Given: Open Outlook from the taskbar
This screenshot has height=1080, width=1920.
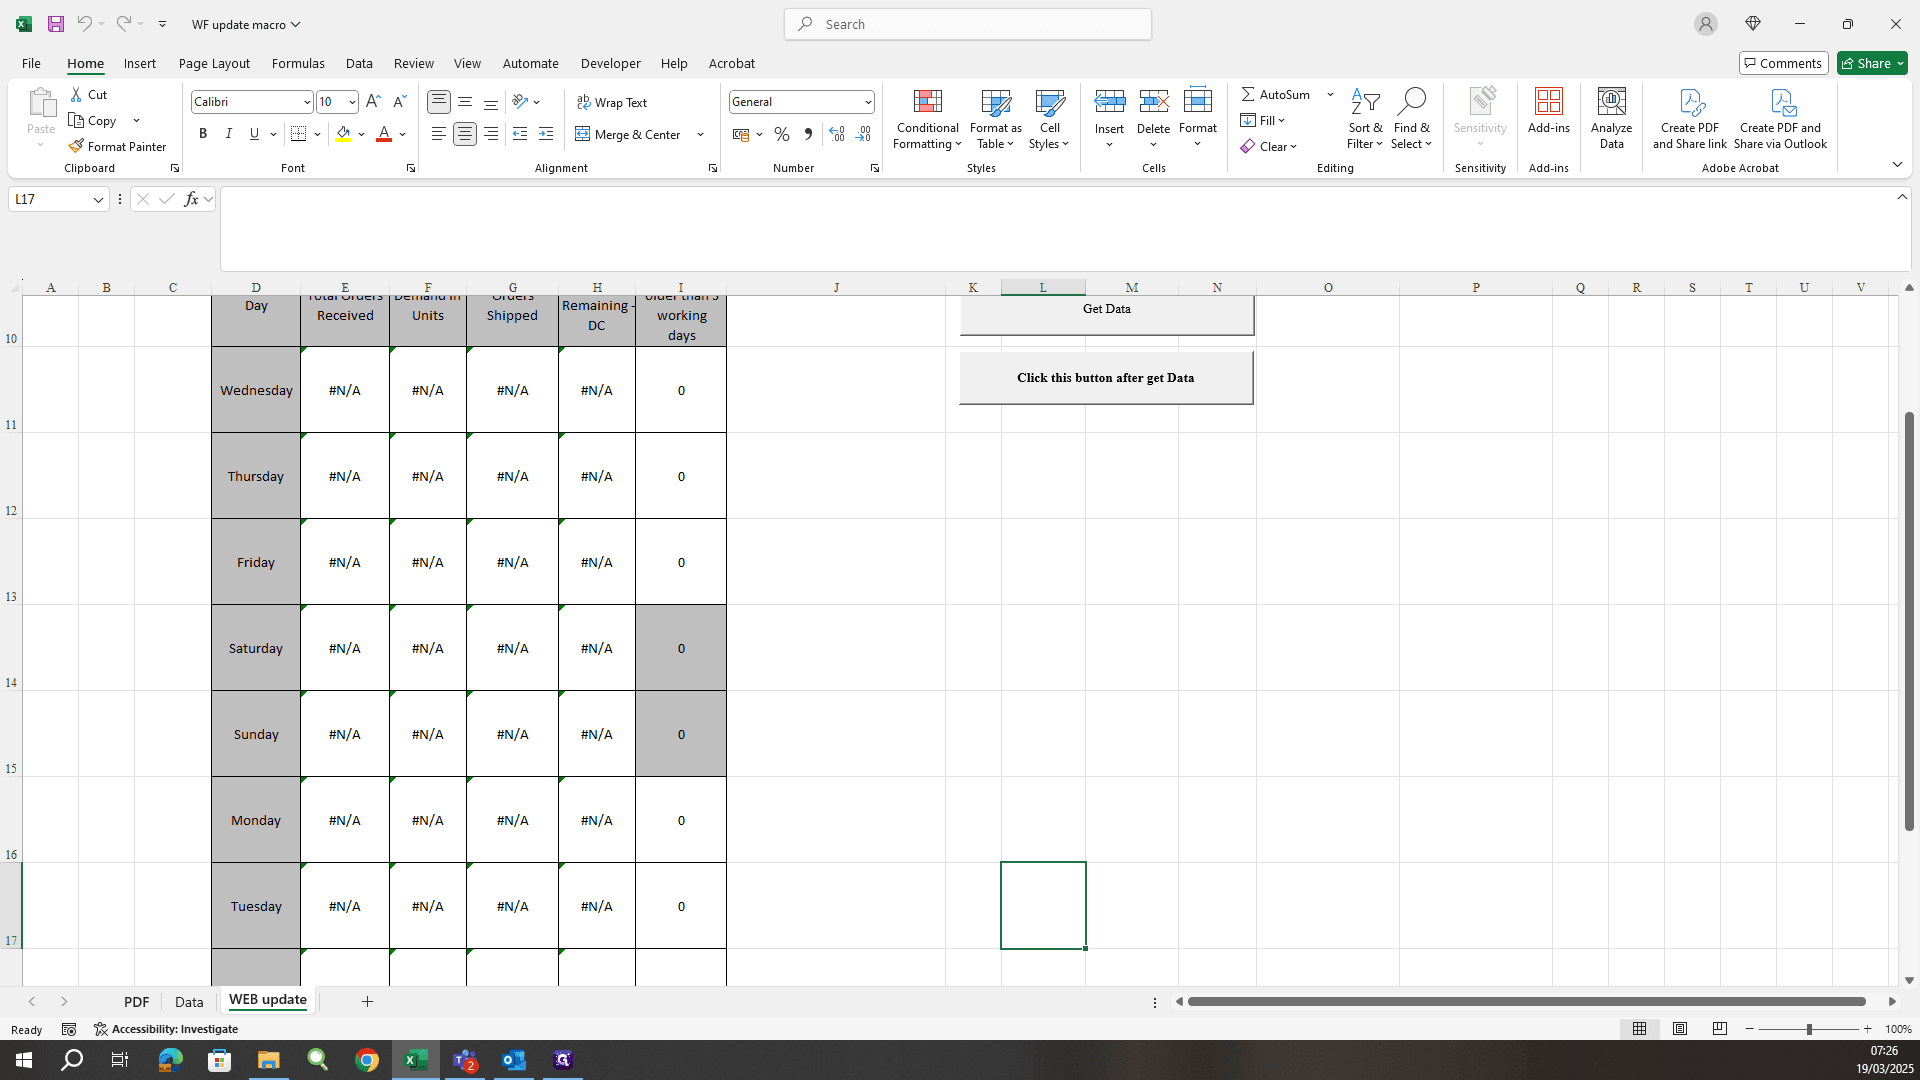Looking at the screenshot, I should tap(514, 1060).
